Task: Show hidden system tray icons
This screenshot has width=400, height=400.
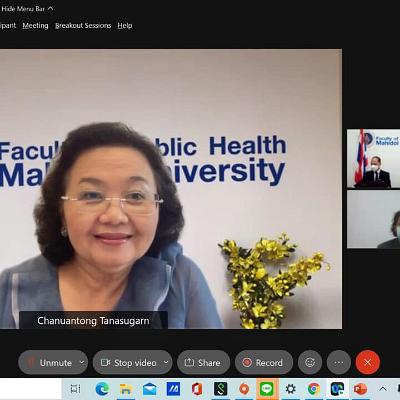Action: [383, 389]
